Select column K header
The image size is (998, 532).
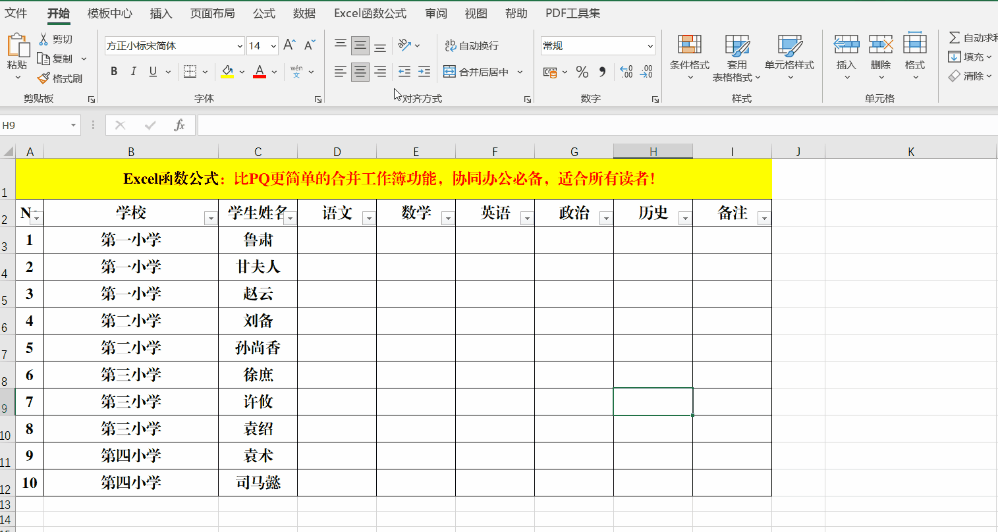coord(911,151)
